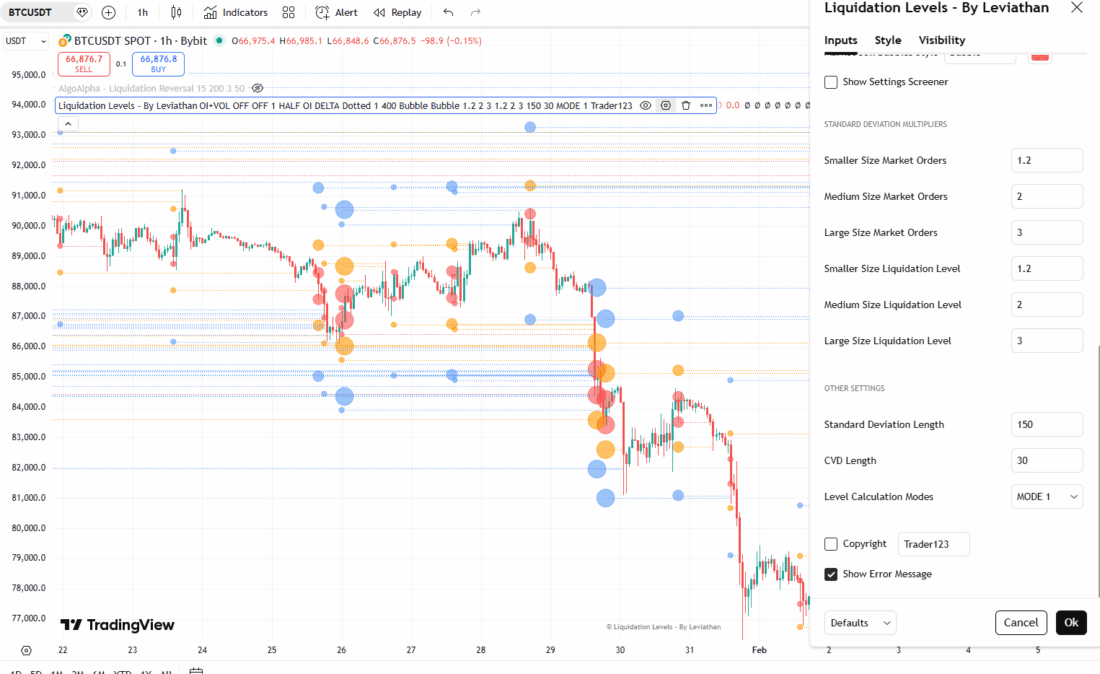Viewport: 1100px width, 674px height.
Task: Remove the Liquidation Levels indicator with trash icon
Action: (686, 105)
